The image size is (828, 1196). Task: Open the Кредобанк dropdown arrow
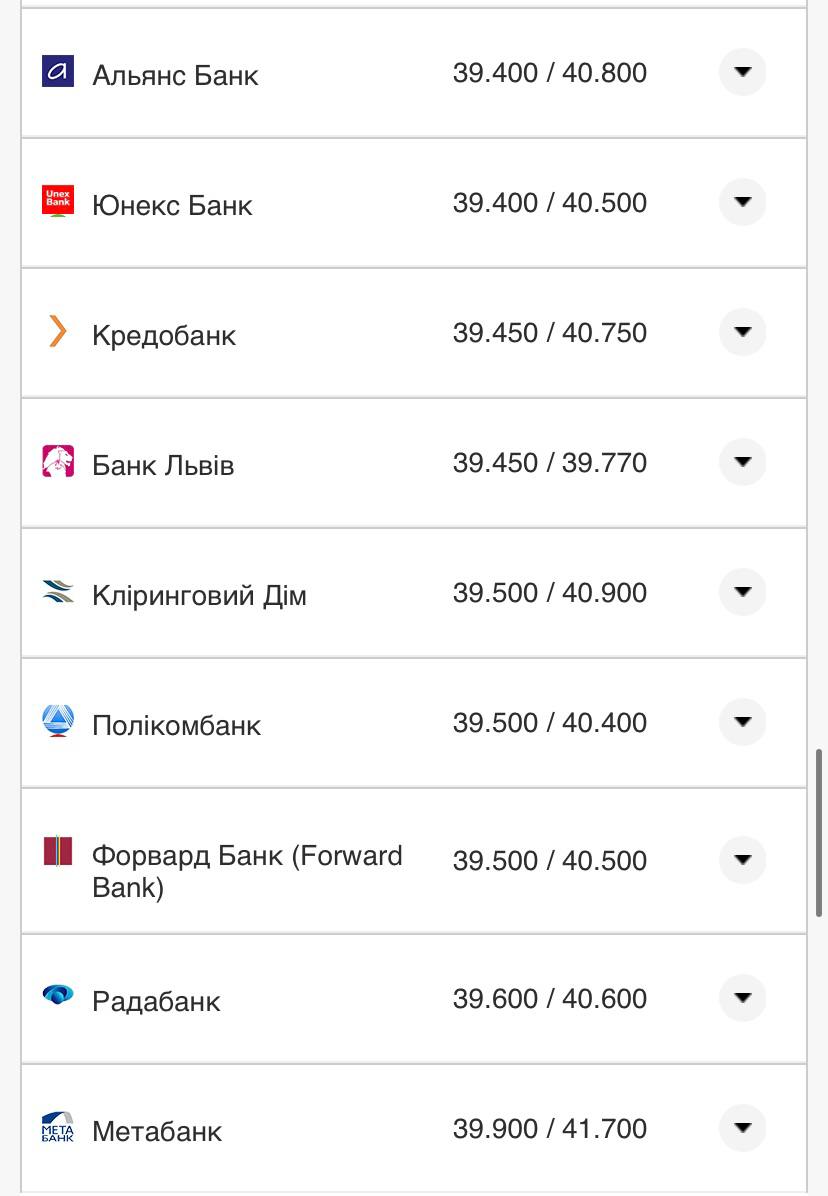tap(742, 332)
